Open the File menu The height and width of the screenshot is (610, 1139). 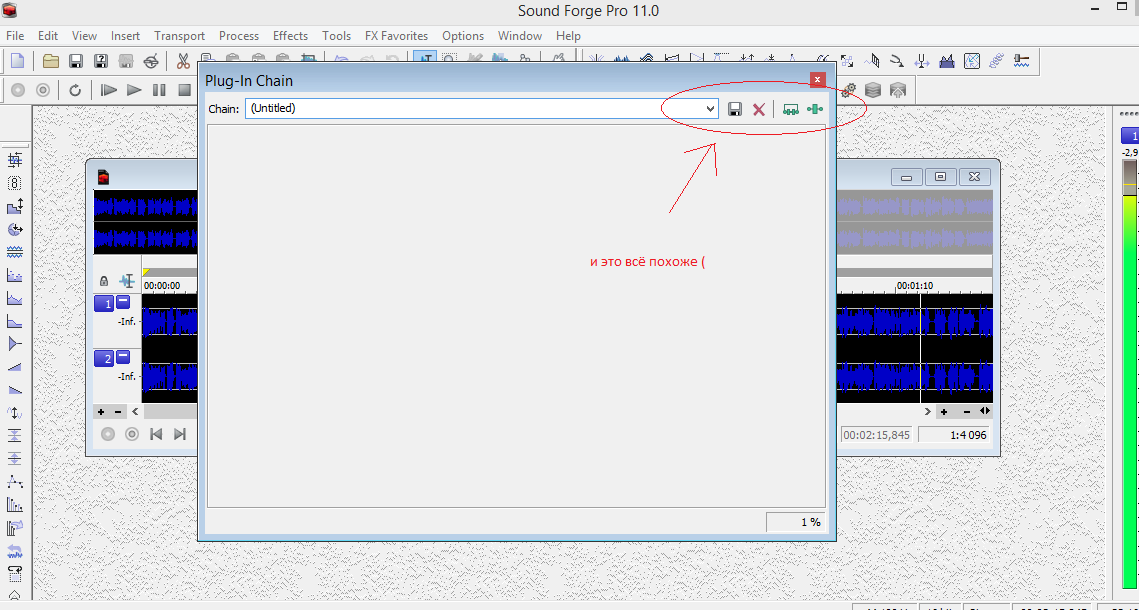pyautogui.click(x=15, y=36)
